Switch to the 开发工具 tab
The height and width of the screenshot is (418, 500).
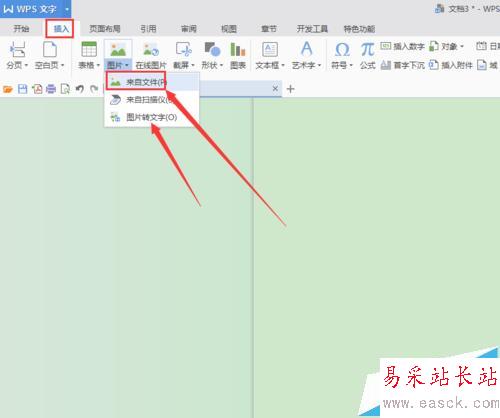click(x=312, y=29)
